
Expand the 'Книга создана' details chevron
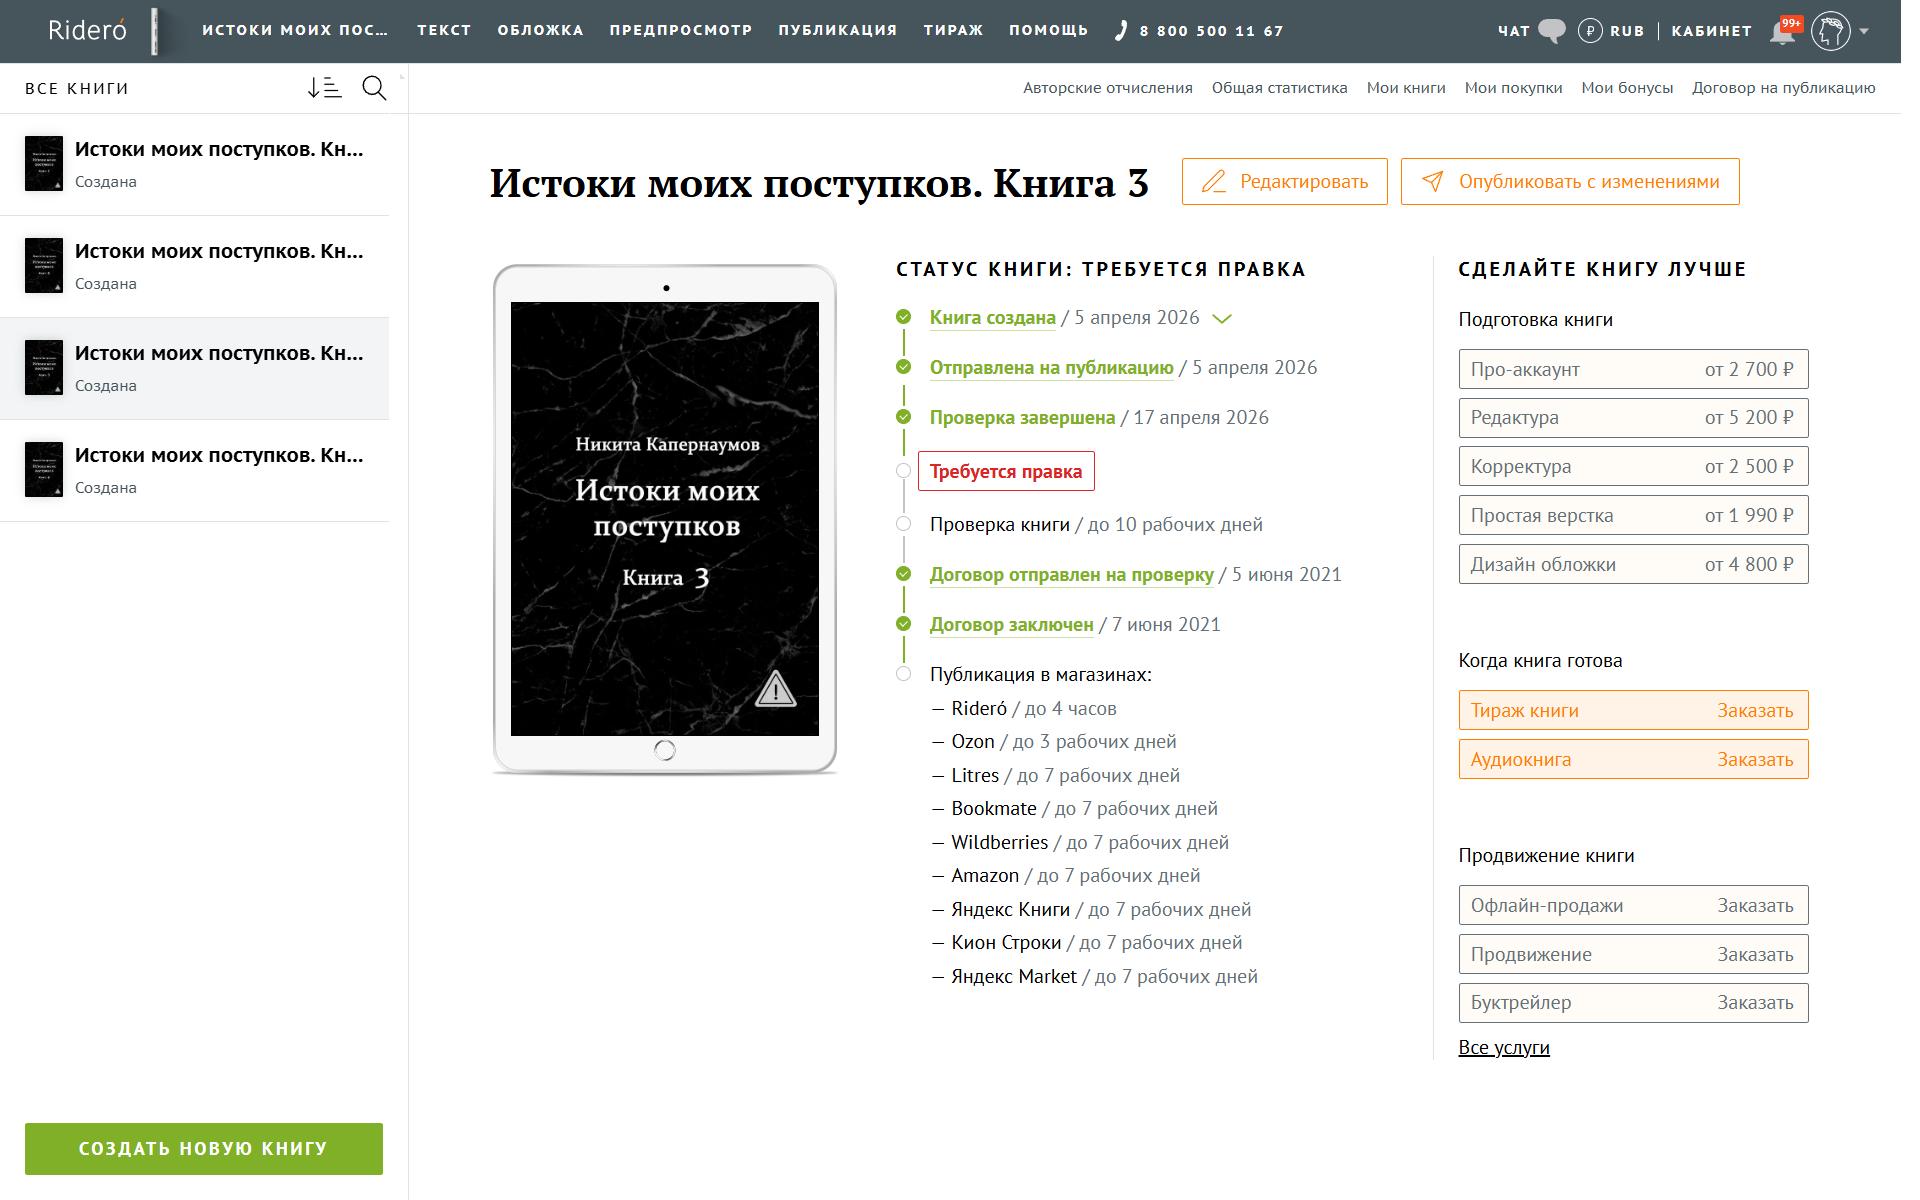1222,318
